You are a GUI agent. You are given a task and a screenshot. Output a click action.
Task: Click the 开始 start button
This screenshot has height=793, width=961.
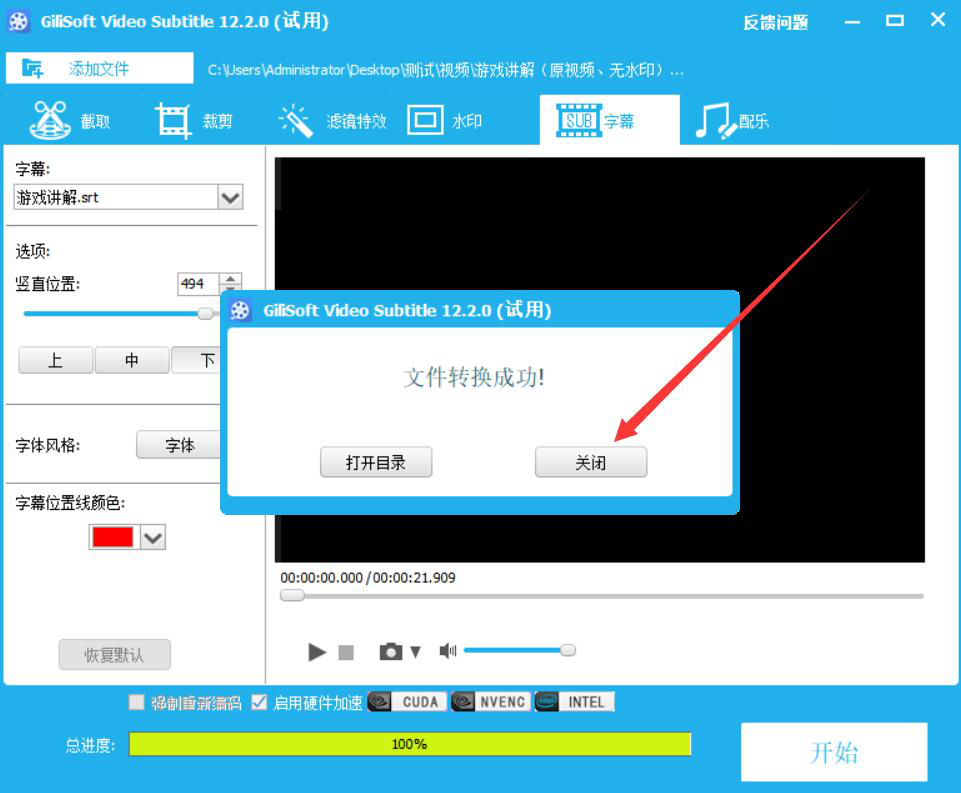(x=834, y=752)
